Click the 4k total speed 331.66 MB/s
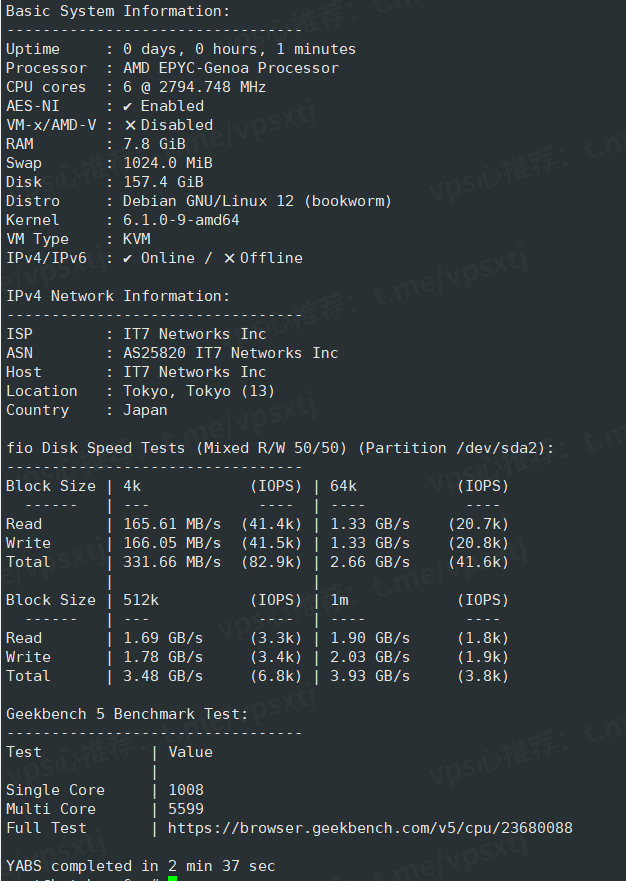This screenshot has height=881, width=626. (172, 562)
